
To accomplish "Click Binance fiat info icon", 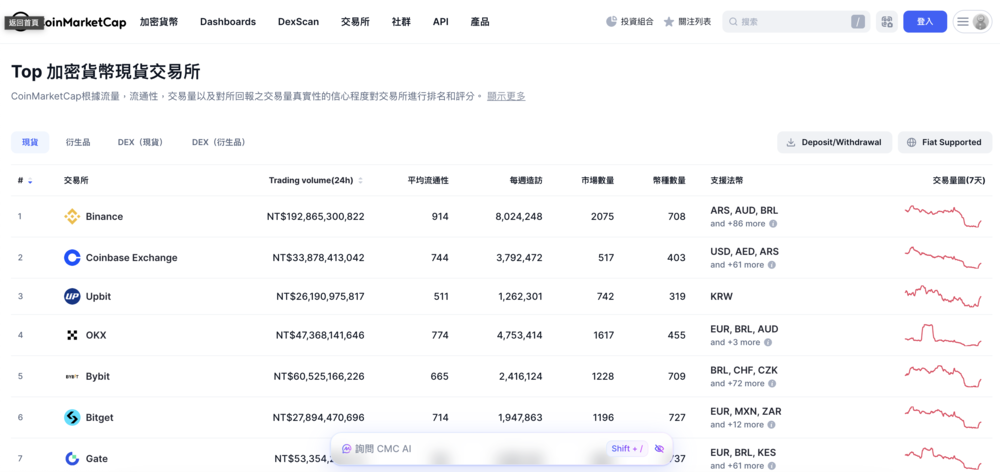I will 773,224.
